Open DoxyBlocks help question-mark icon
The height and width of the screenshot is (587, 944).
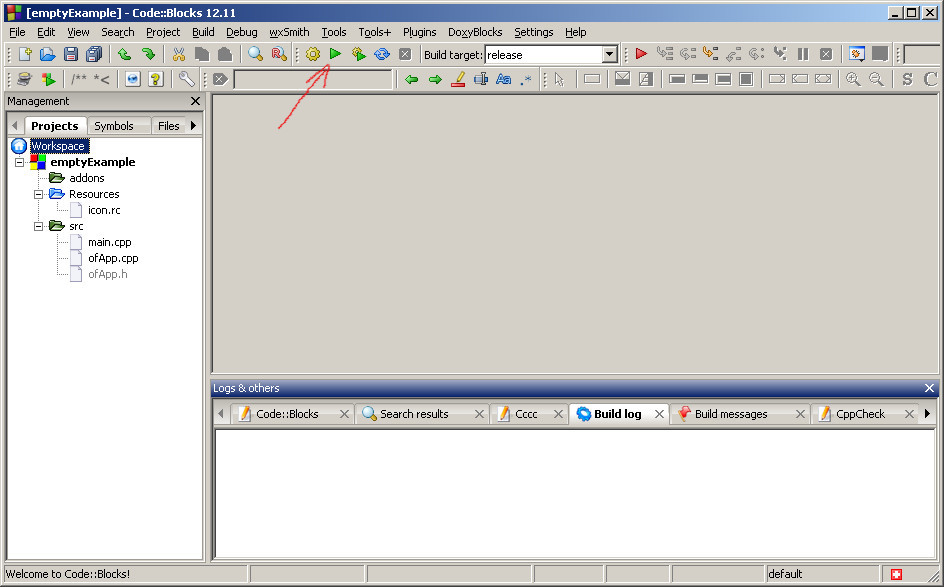[155, 79]
